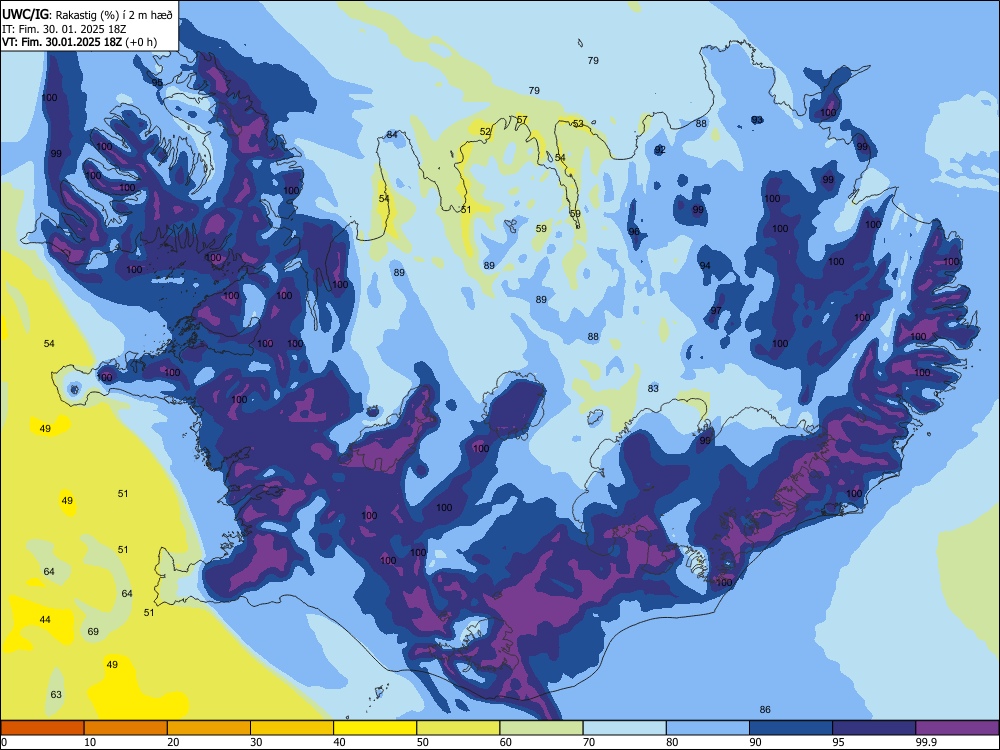
Task: Click the humidity reading '96' on the map
Action: click(x=634, y=232)
